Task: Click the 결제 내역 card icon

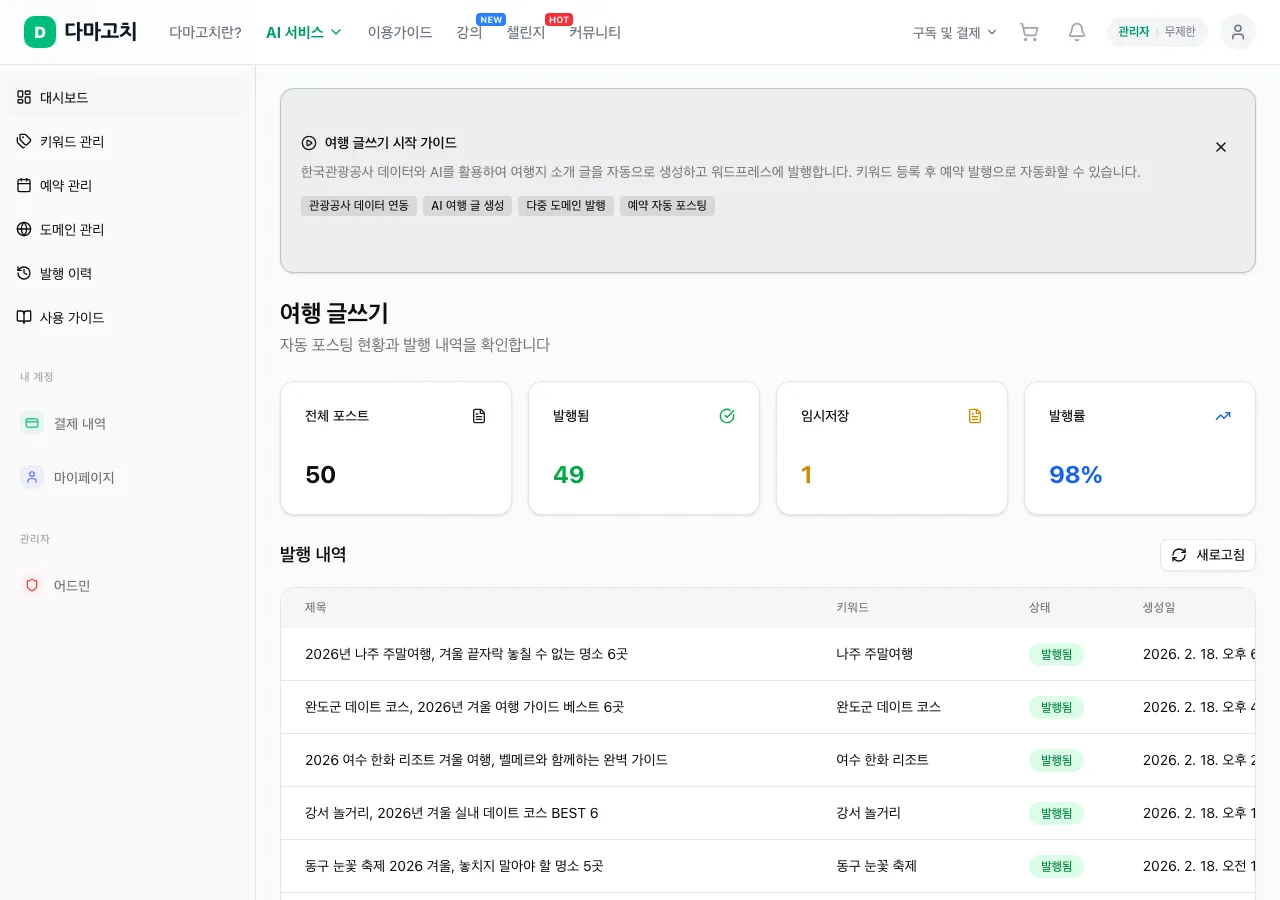Action: 32,423
